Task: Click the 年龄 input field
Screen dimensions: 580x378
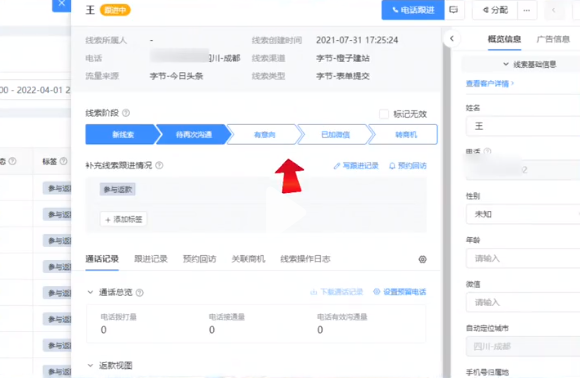Action: point(523,258)
